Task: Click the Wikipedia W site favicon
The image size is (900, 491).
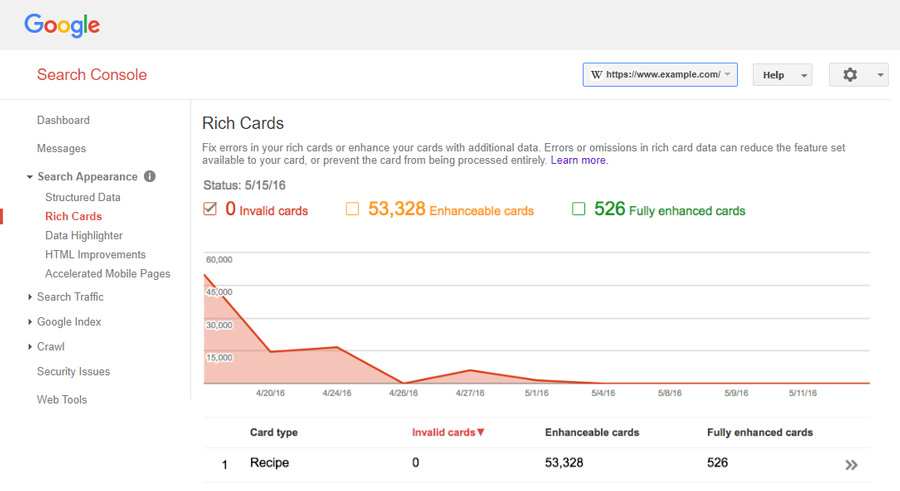Action: [x=596, y=75]
